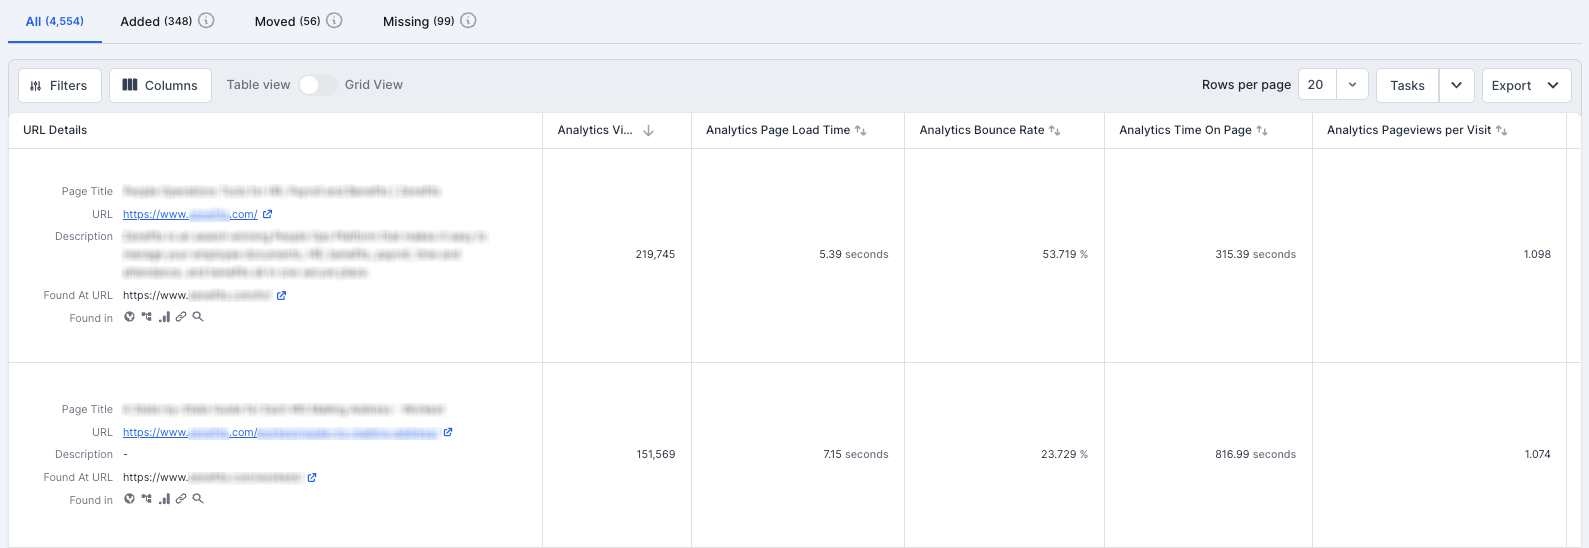
Task: Toggle between Table view and Grid View
Action: [317, 85]
